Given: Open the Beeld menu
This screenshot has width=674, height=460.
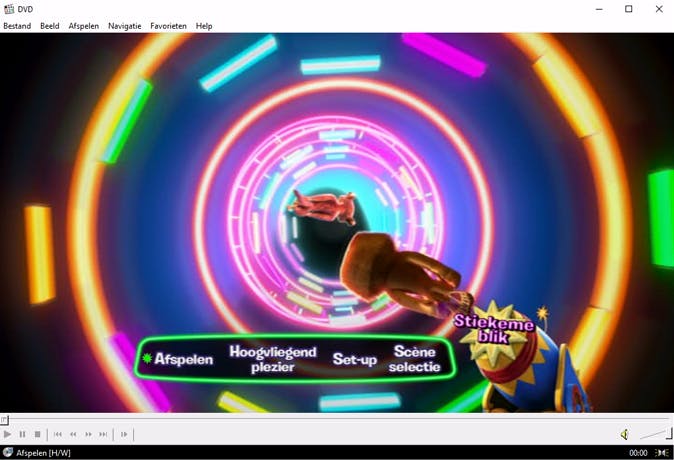Looking at the screenshot, I should tap(50, 26).
